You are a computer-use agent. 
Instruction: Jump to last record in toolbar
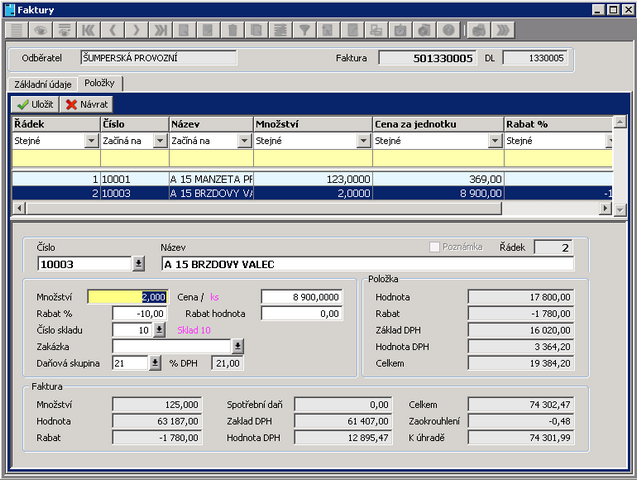(x=161, y=30)
